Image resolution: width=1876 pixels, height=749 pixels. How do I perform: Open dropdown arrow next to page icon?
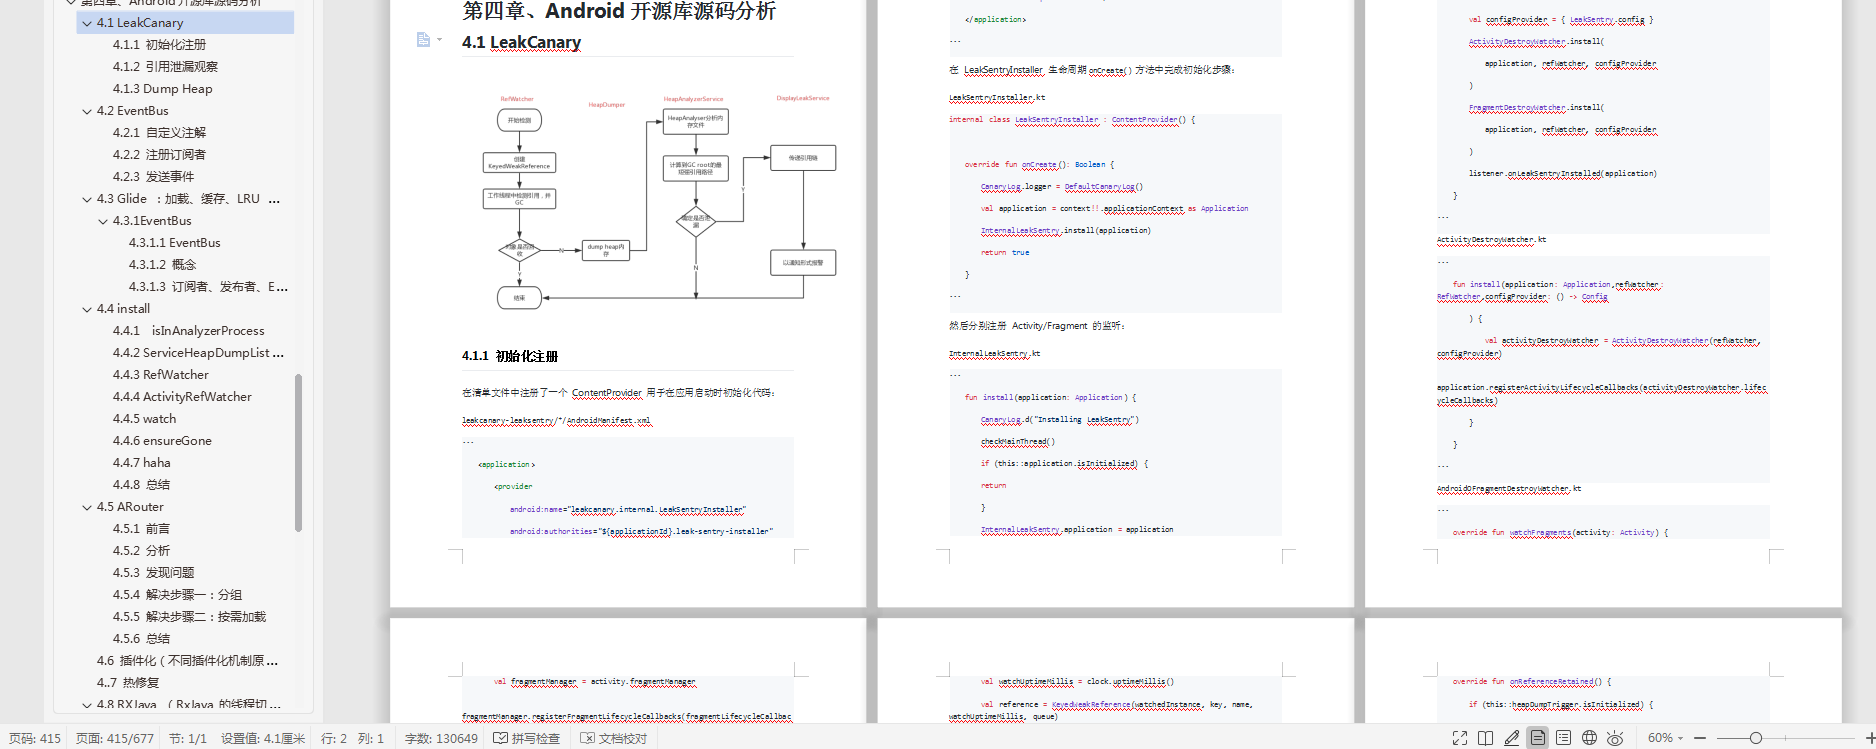(439, 40)
